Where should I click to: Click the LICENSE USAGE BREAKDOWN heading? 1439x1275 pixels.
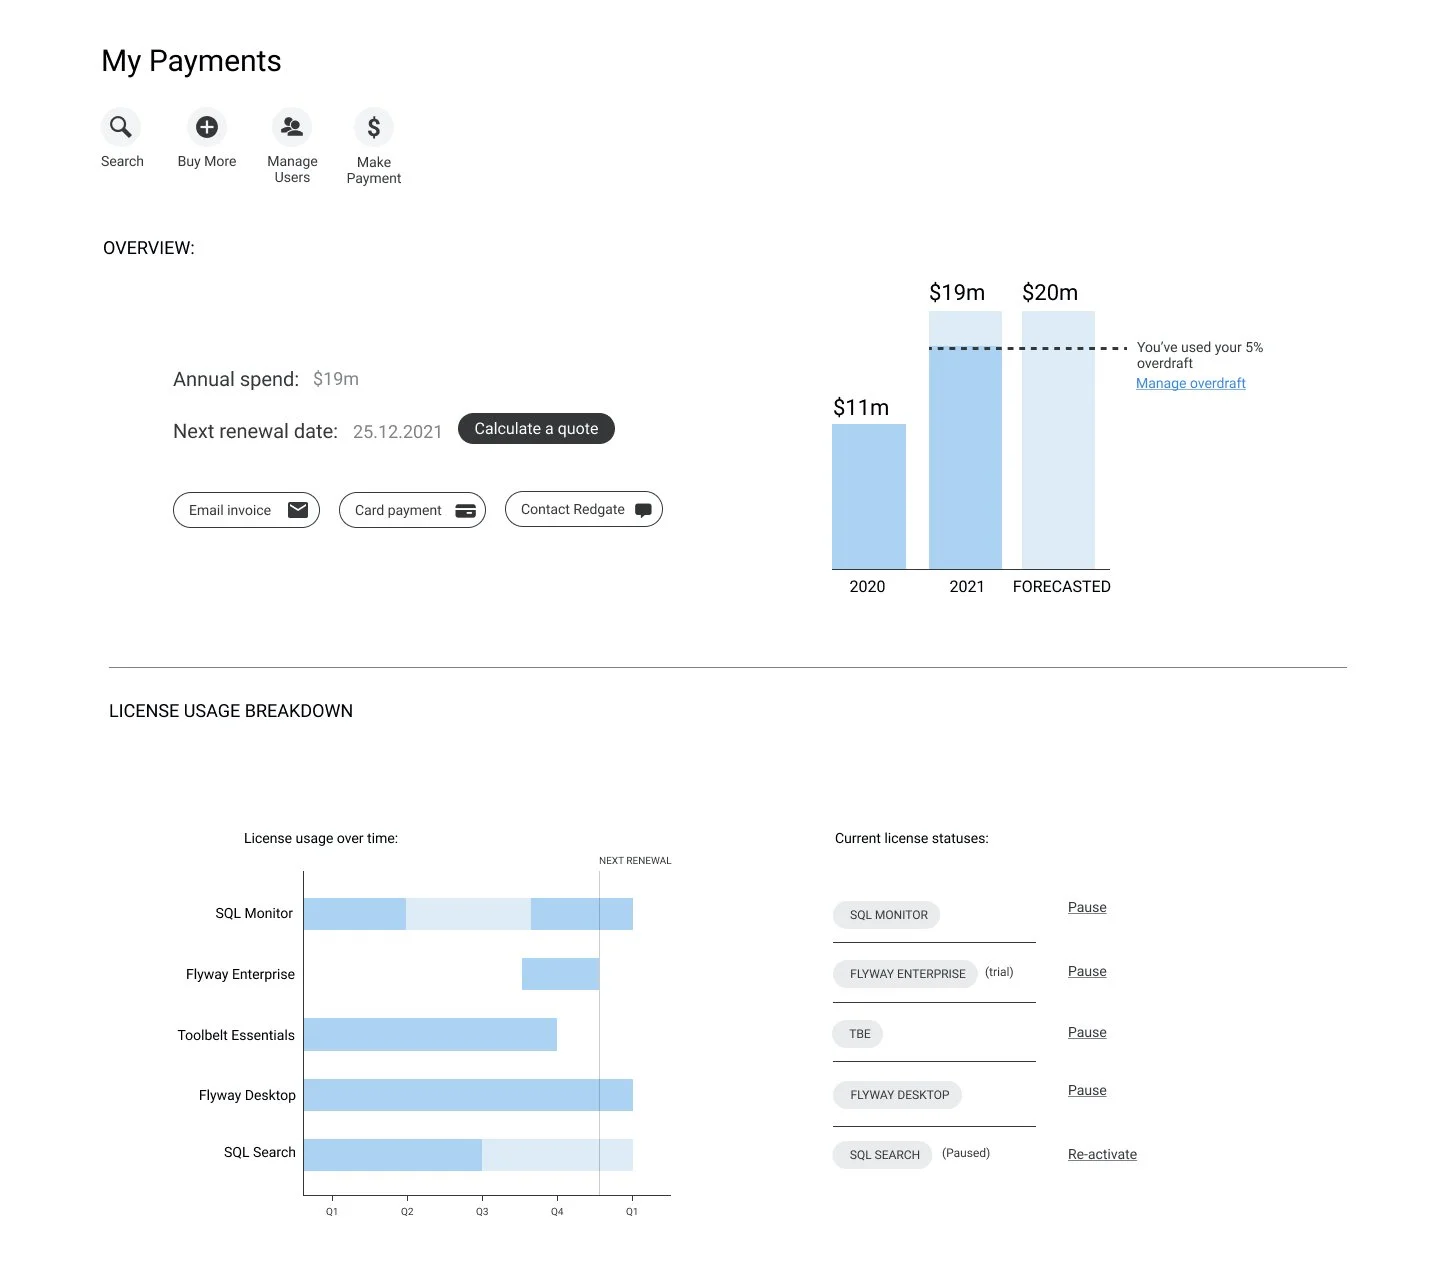tap(231, 711)
